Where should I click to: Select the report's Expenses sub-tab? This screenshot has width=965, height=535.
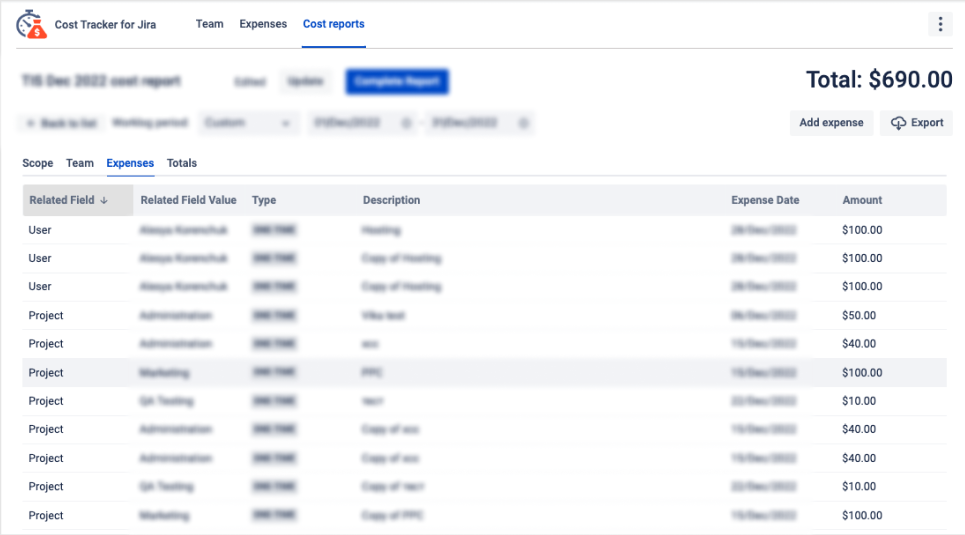(x=130, y=163)
